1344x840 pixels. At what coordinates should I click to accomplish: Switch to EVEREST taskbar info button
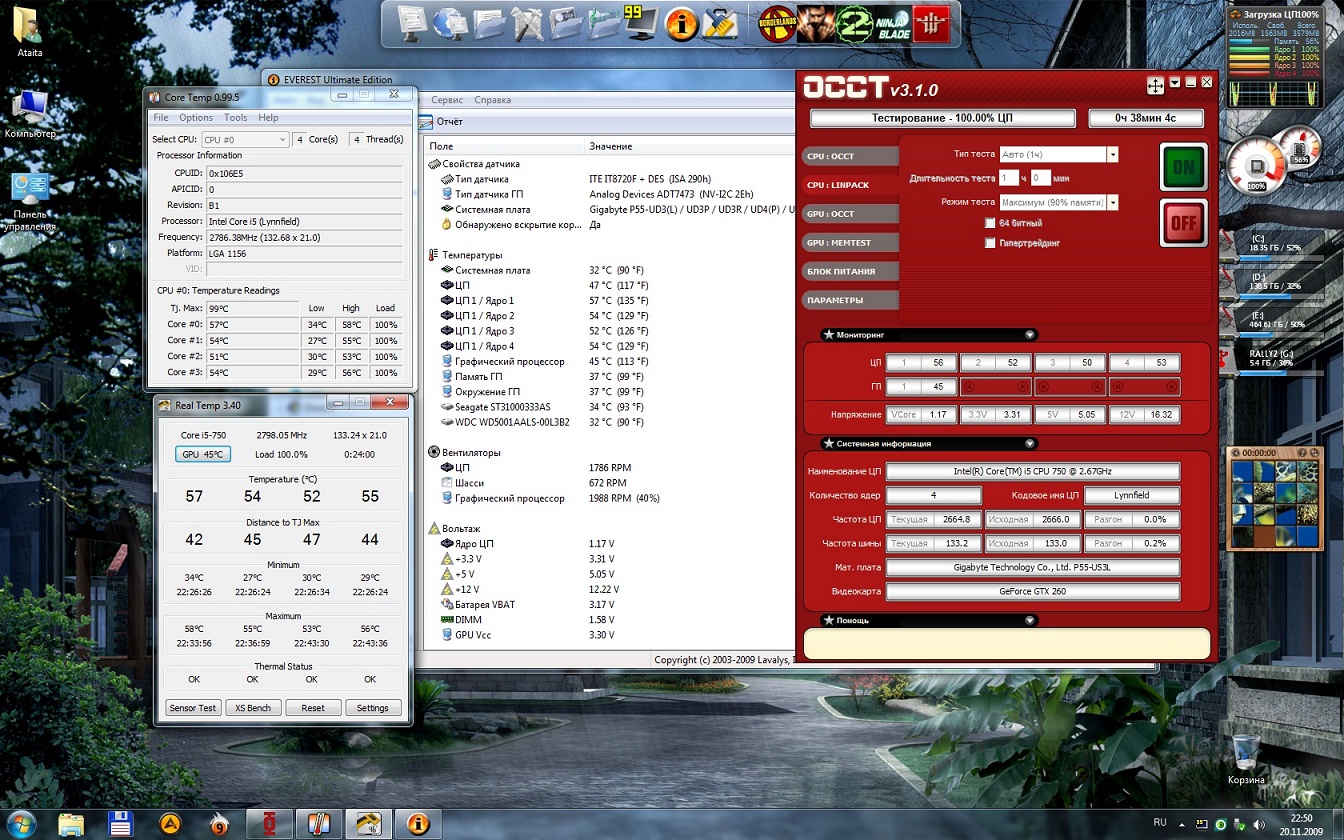[x=418, y=824]
